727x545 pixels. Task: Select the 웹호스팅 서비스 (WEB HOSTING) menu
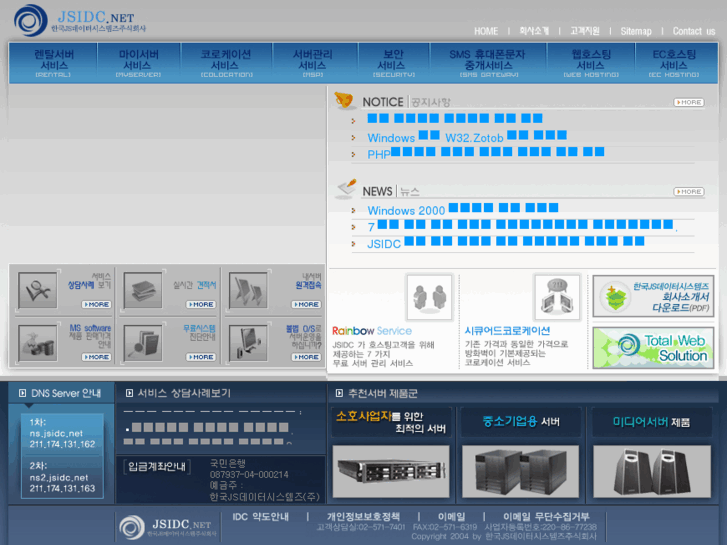(591, 63)
